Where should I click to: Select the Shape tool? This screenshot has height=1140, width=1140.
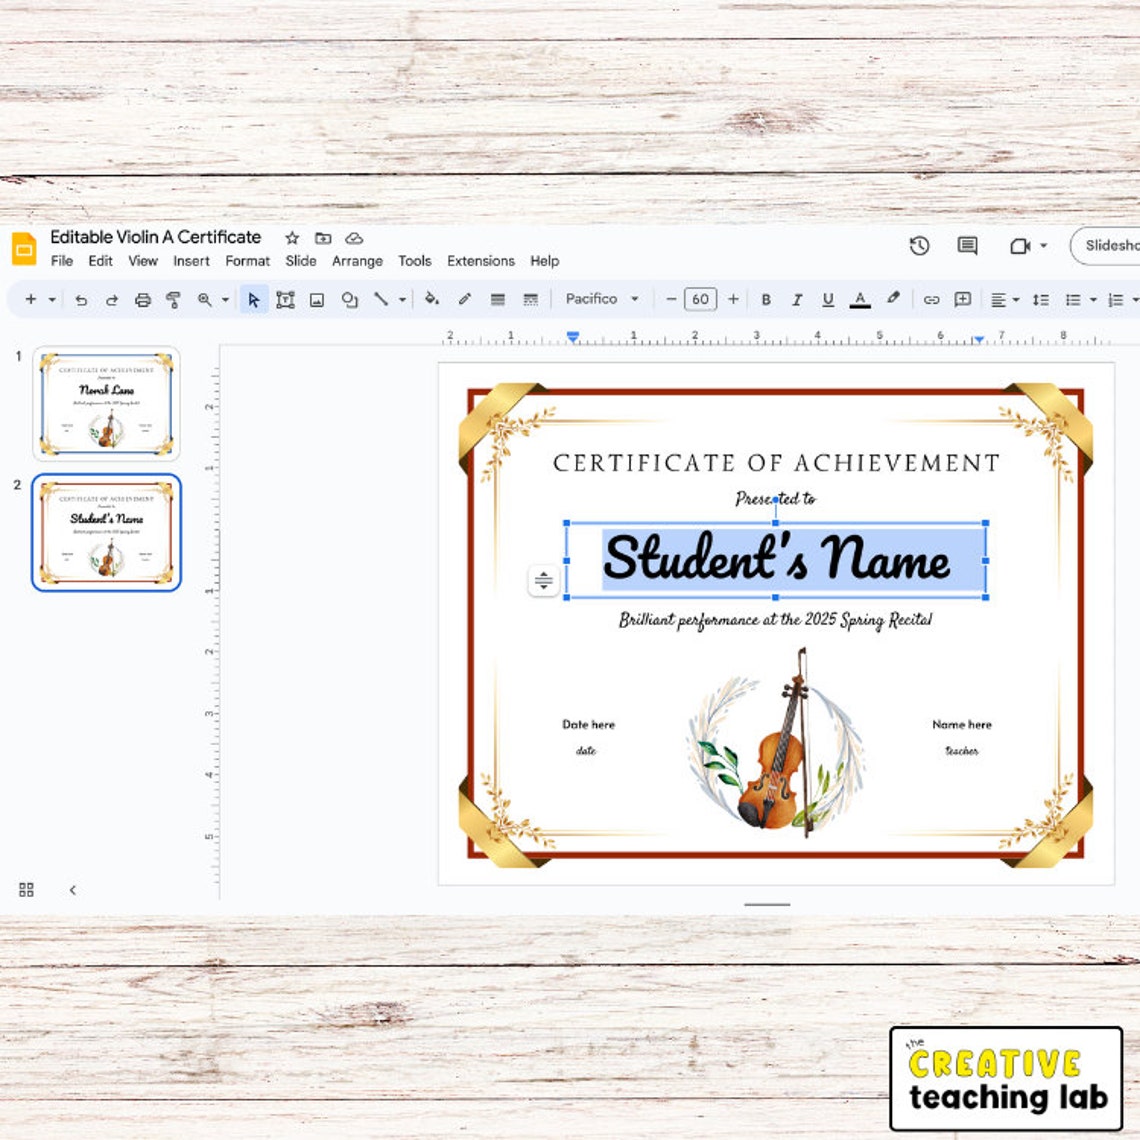(x=350, y=299)
